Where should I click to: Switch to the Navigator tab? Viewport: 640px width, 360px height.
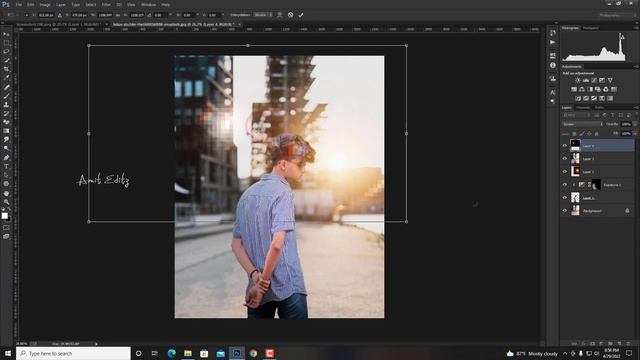click(x=590, y=28)
